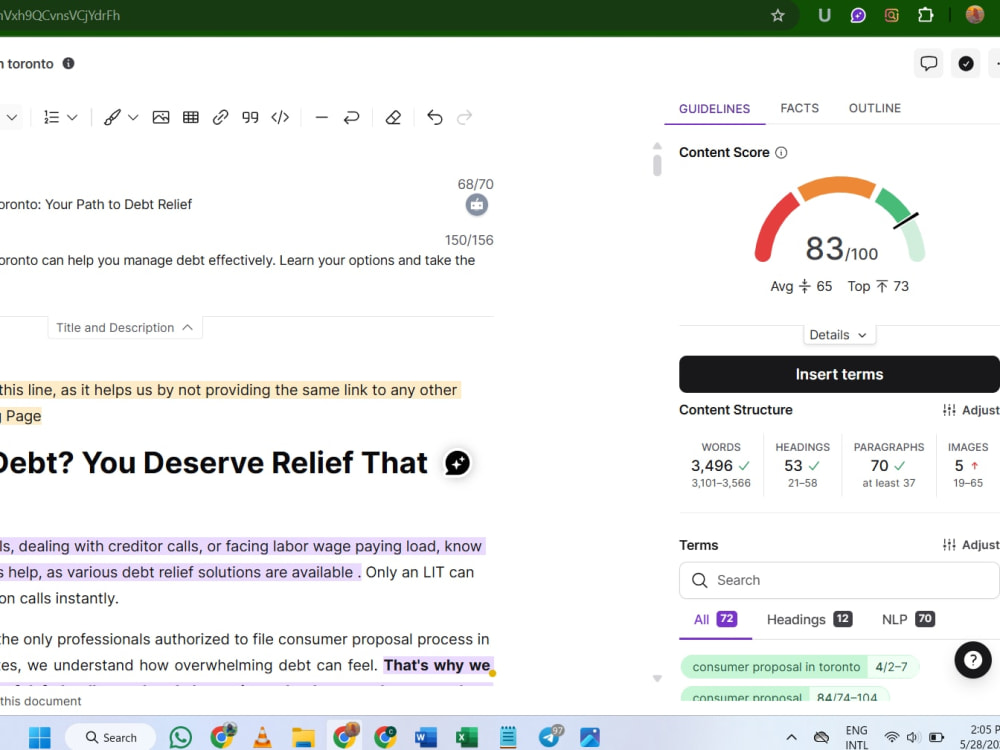Show hidden system tray icons chevron
Viewport: 1000px width, 750px height.
pyautogui.click(x=791, y=737)
